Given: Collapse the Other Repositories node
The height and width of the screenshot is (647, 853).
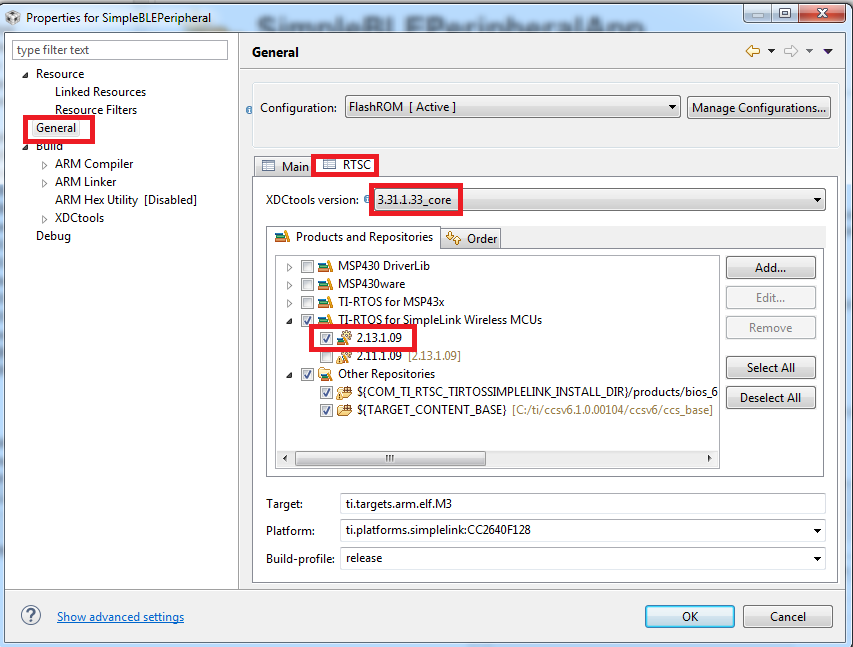Looking at the screenshot, I should click(x=289, y=375).
